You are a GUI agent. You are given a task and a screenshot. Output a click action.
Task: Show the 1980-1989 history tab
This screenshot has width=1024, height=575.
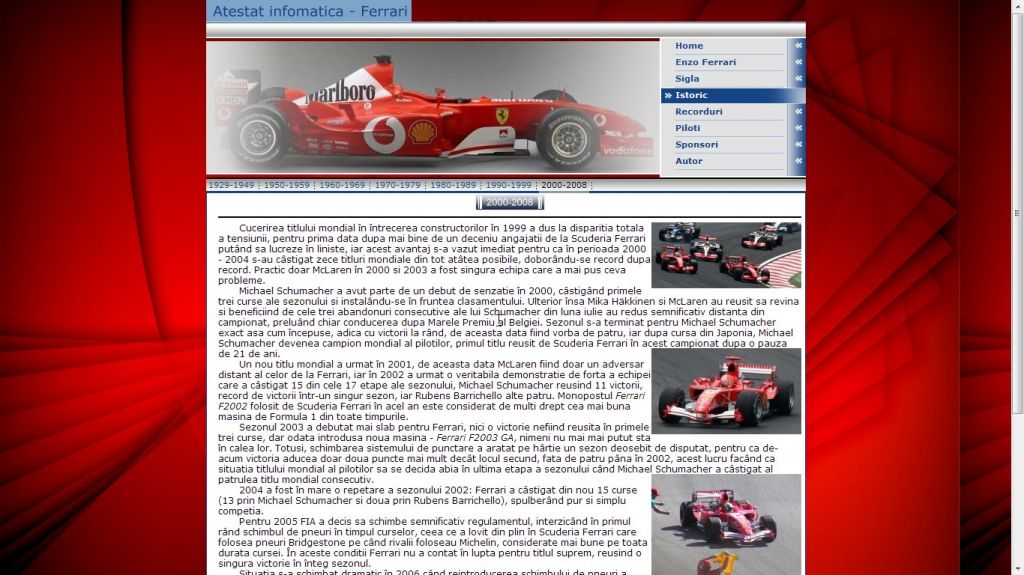453,185
